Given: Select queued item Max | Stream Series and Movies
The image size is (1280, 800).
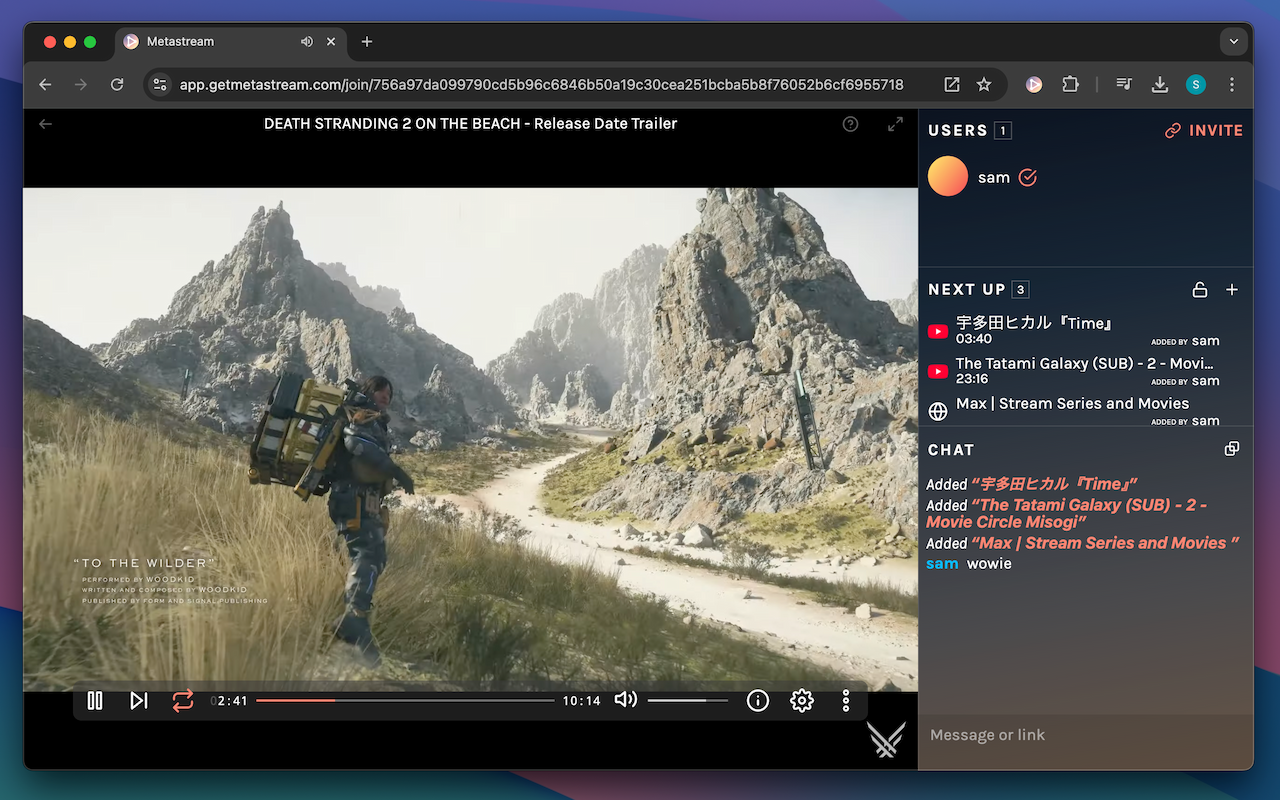Looking at the screenshot, I should click(1085, 410).
